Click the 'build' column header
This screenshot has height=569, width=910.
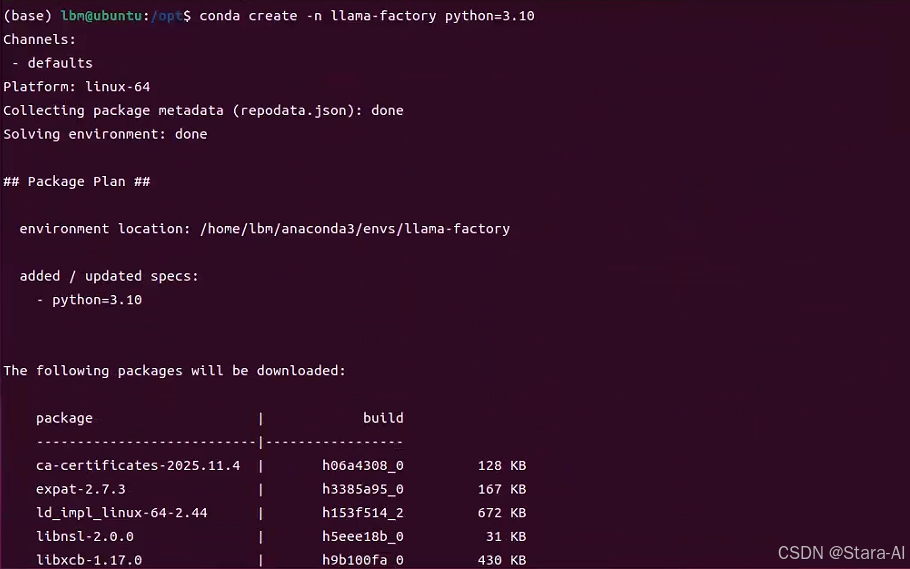coord(383,418)
